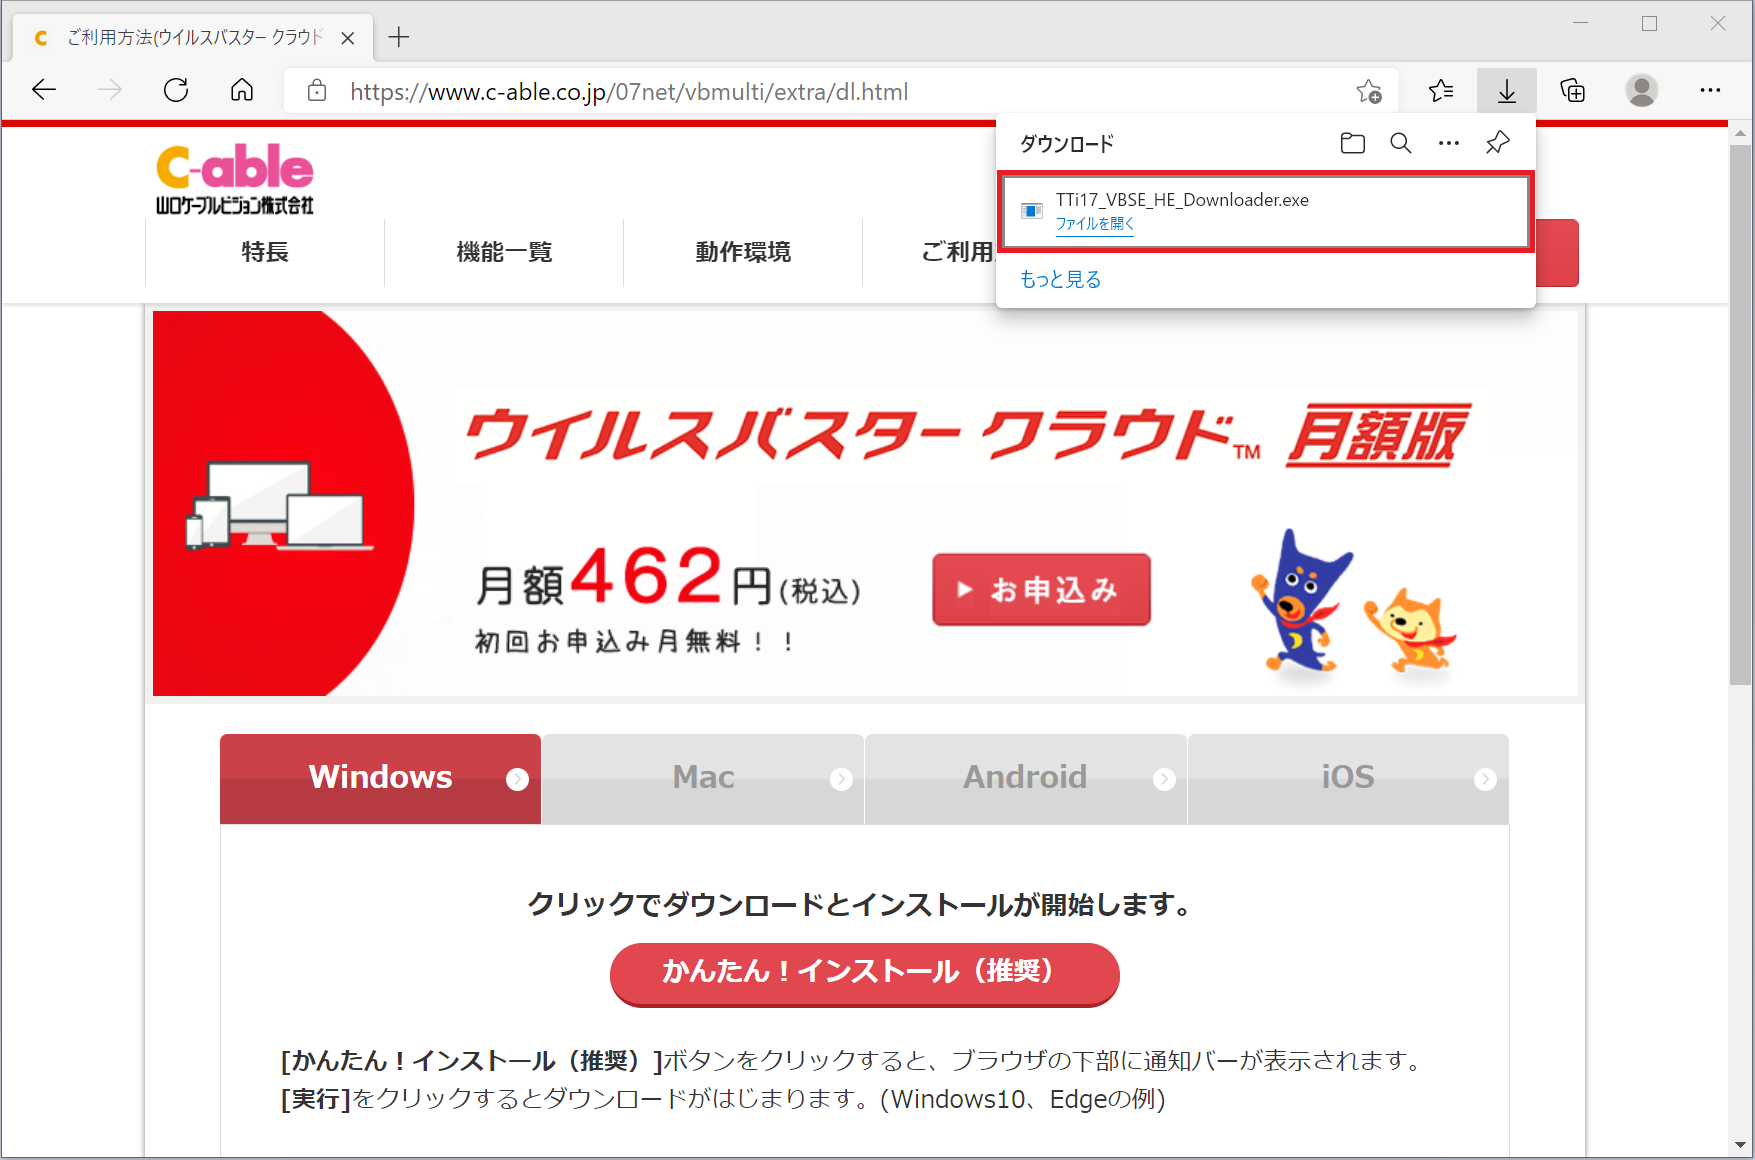
Task: Search the downloads list
Action: pos(1401,143)
